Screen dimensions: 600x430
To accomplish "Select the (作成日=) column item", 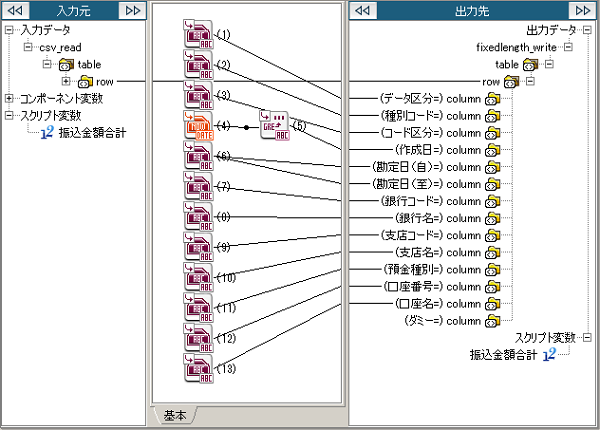I will (x=439, y=149).
